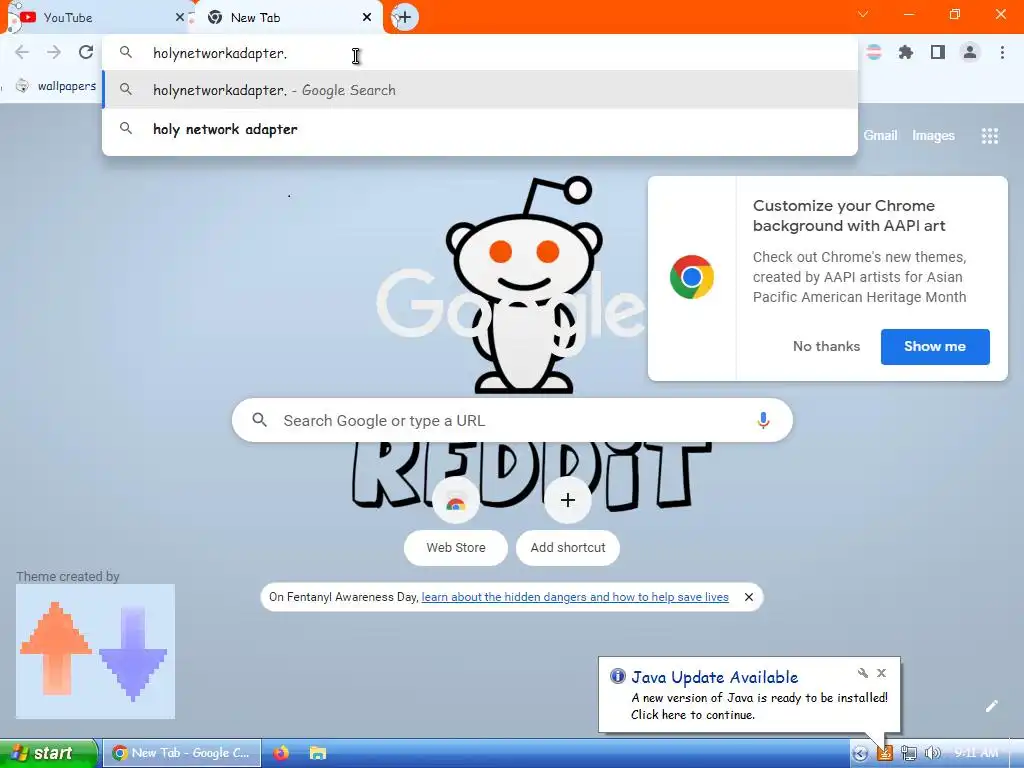
Task: Click the Chrome logo in promo card
Action: click(692, 277)
